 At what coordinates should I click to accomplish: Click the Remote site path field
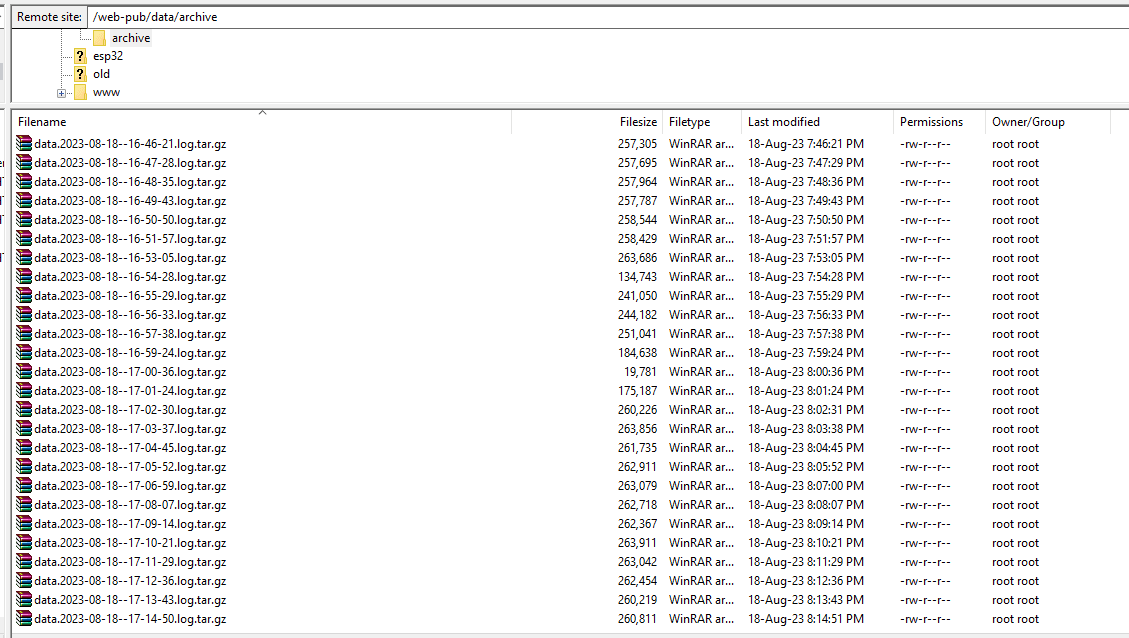click(608, 17)
